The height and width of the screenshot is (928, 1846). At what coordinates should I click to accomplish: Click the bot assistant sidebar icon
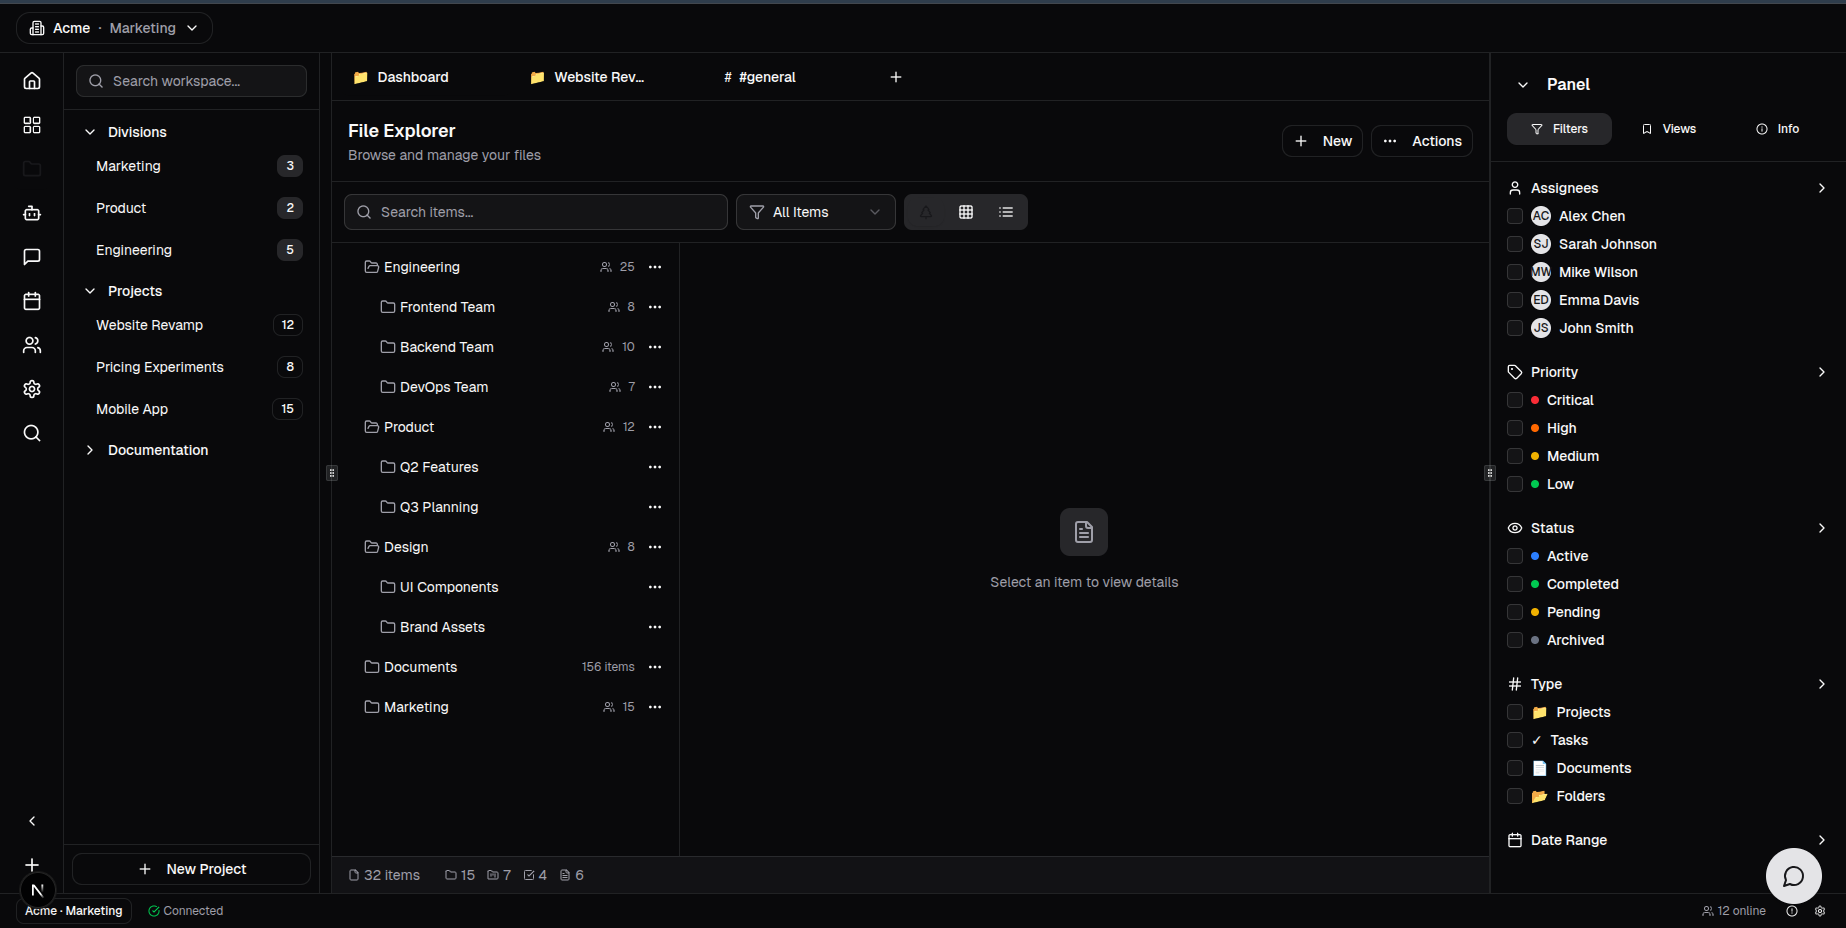[32, 213]
